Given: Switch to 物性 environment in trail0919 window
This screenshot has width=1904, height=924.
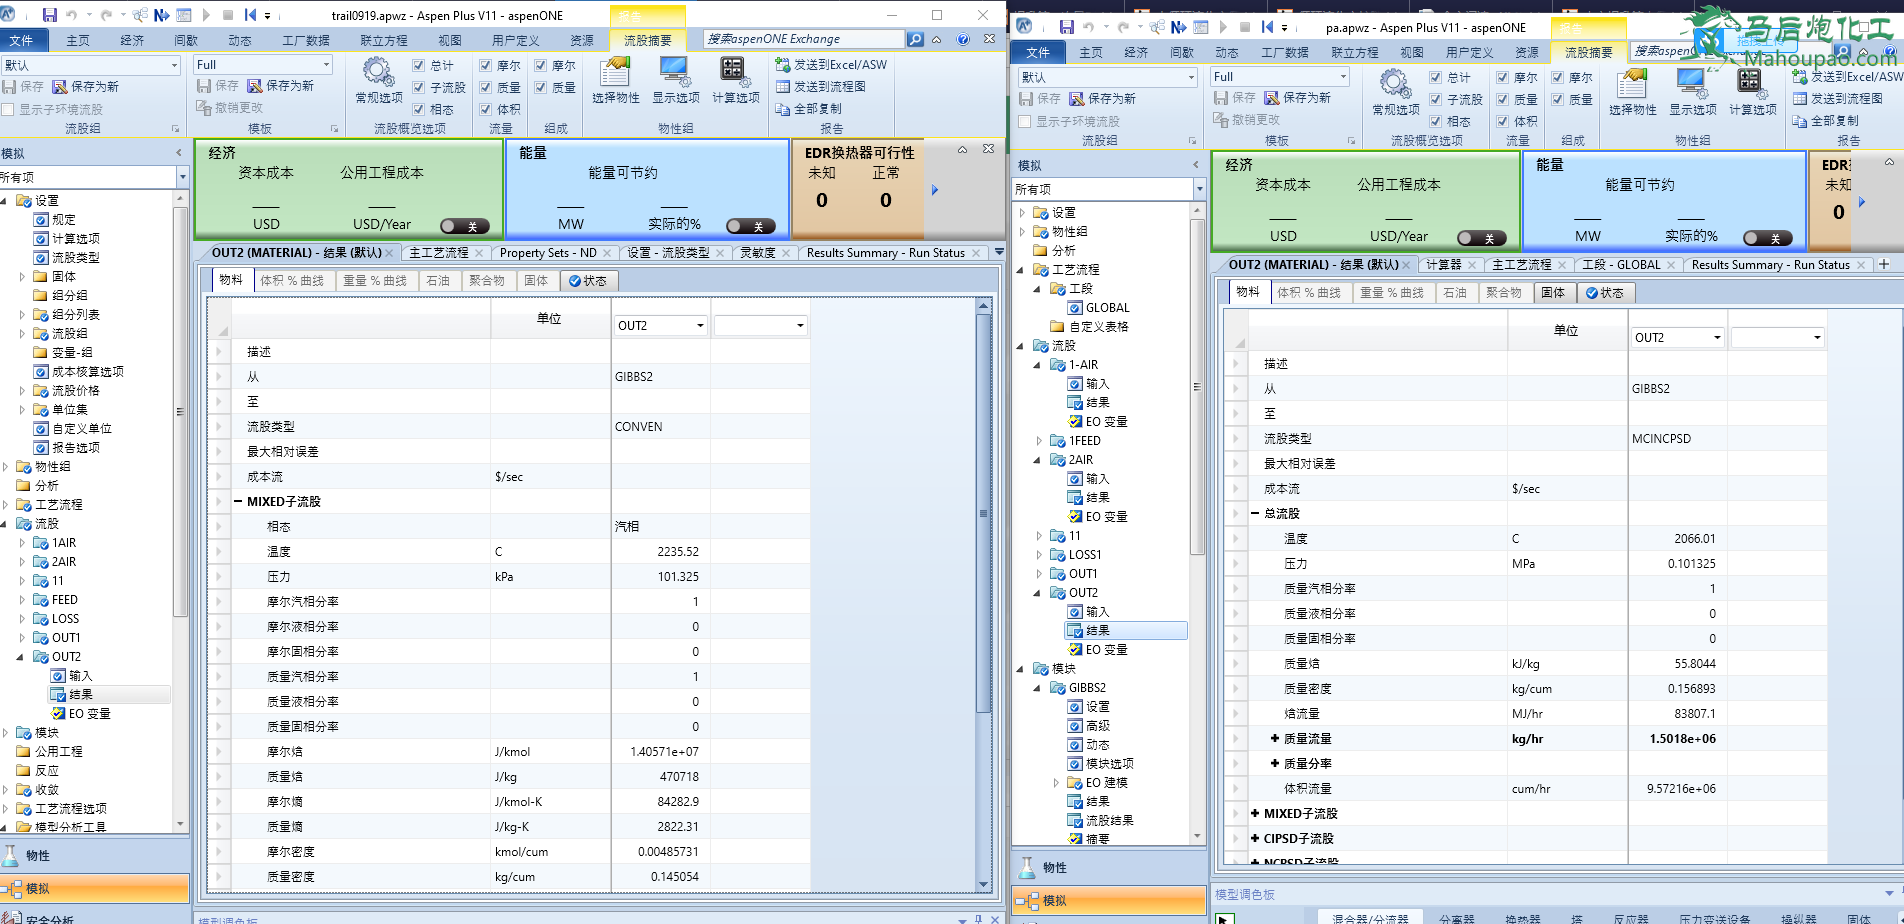Looking at the screenshot, I should click(x=95, y=856).
